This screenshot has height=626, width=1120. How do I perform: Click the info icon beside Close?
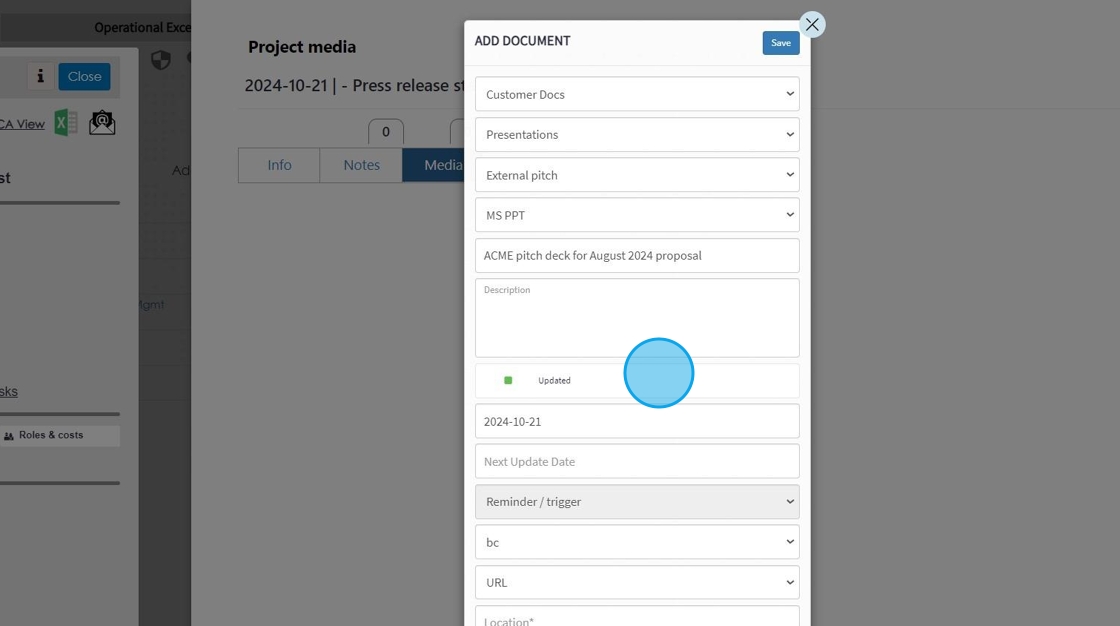(x=41, y=76)
